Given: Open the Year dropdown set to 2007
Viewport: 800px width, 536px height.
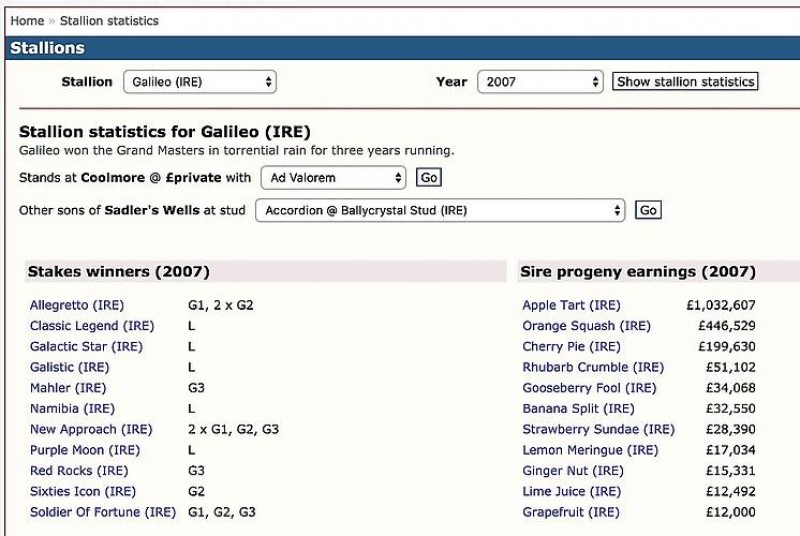Looking at the screenshot, I should 540,82.
